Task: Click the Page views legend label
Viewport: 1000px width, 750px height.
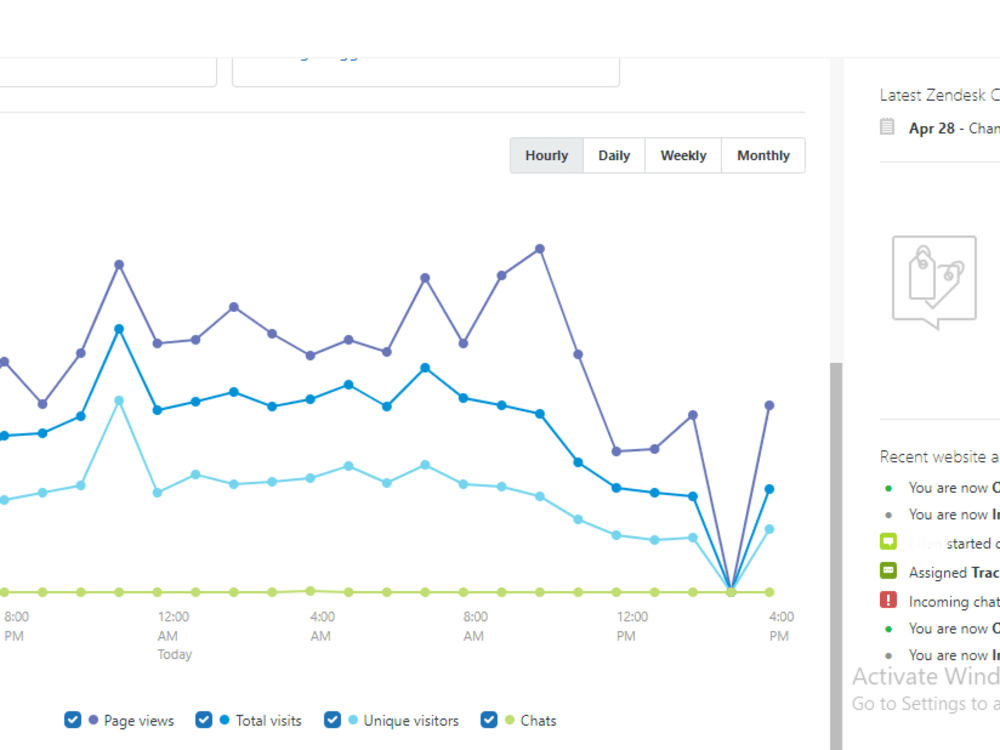Action: click(x=139, y=721)
